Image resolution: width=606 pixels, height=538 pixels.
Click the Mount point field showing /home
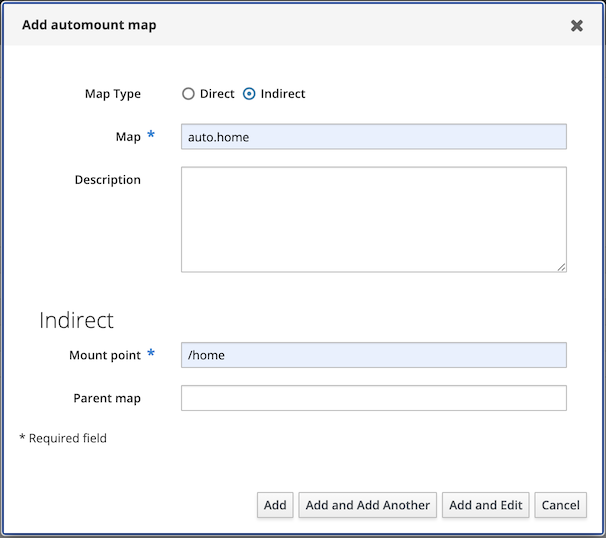coord(373,355)
